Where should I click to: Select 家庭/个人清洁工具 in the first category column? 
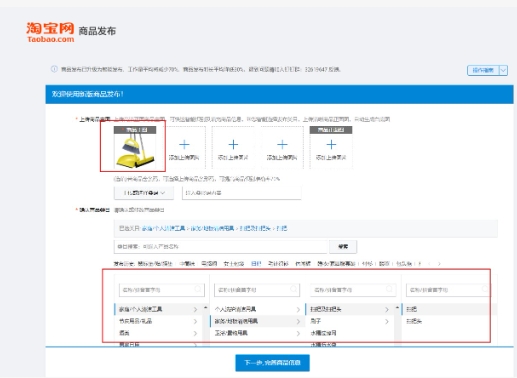coord(158,309)
